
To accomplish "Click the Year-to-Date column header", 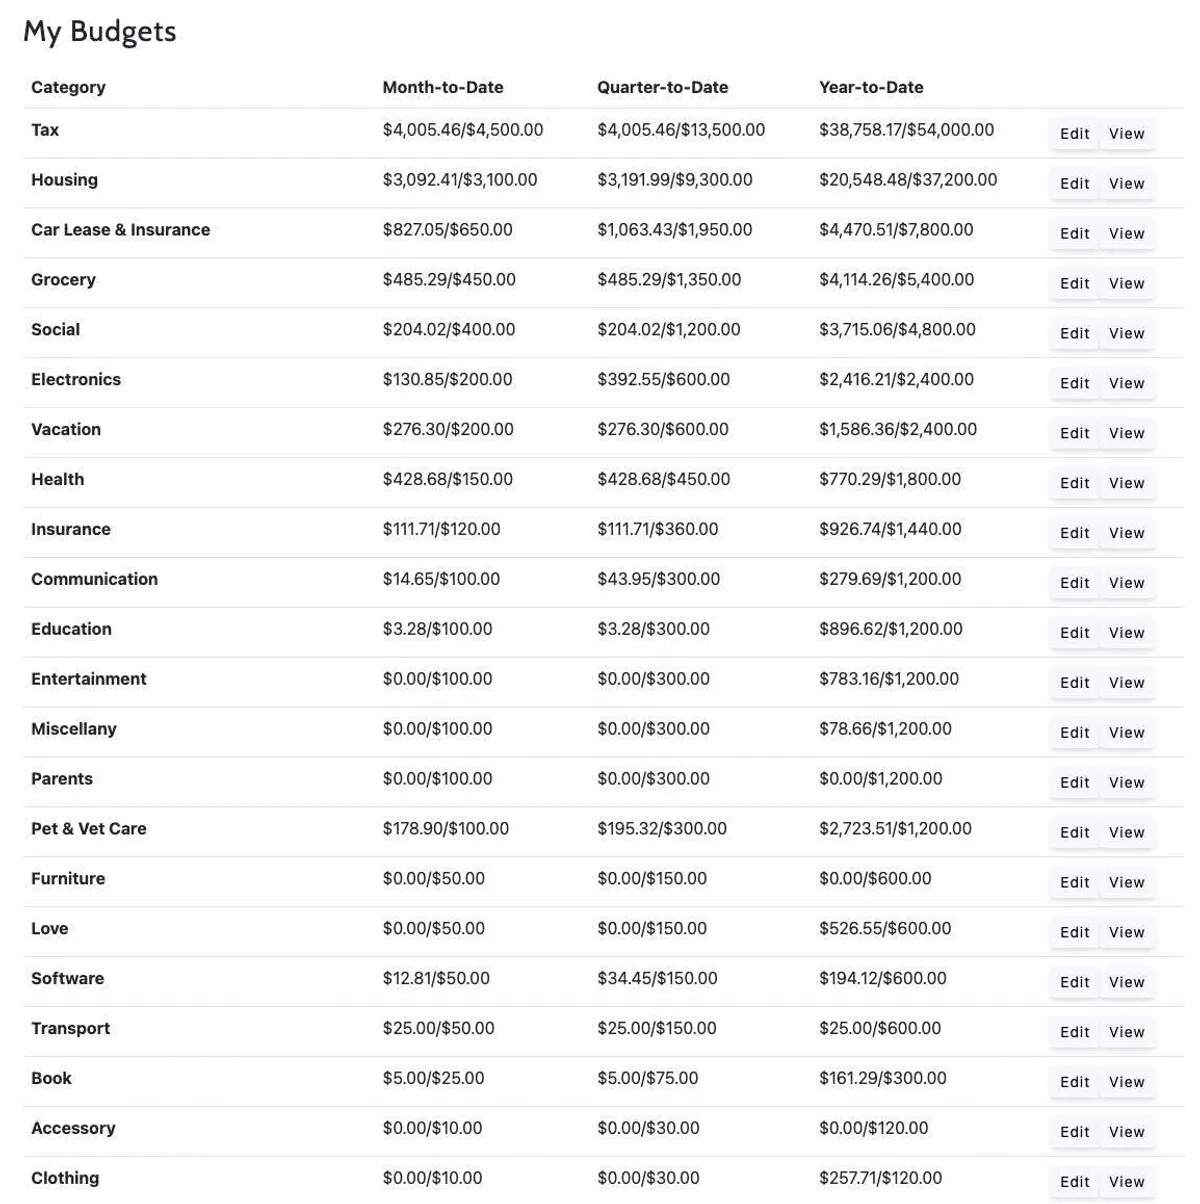I will [x=871, y=87].
